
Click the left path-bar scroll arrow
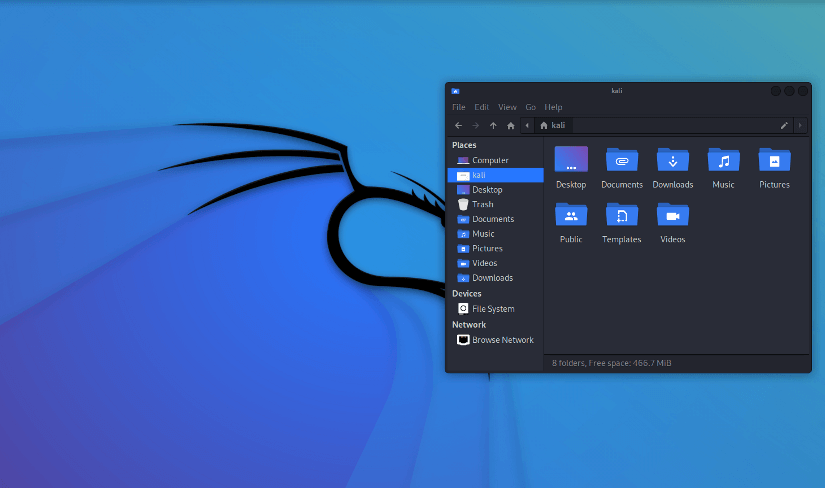[x=527, y=125]
